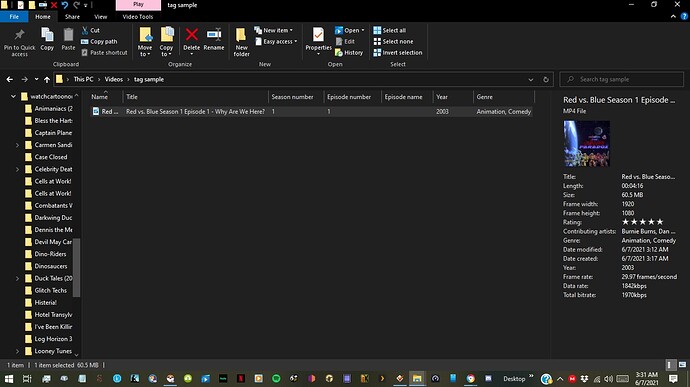Open the Video Tools tab
Image resolution: width=690 pixels, height=387 pixels.
[x=138, y=17]
